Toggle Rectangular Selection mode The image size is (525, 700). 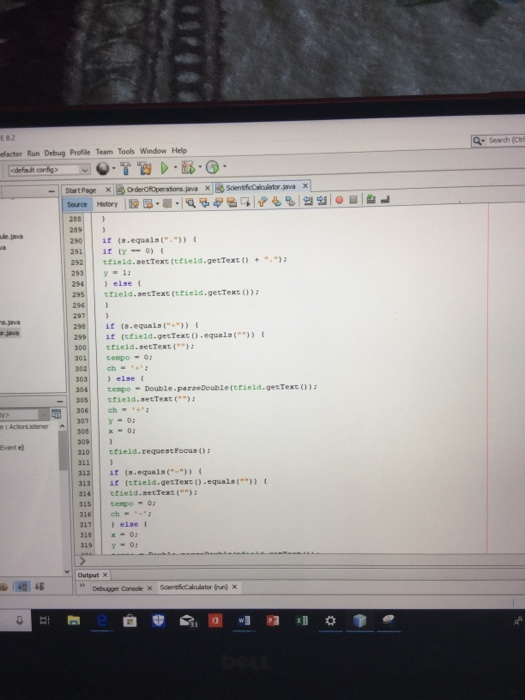[246, 202]
